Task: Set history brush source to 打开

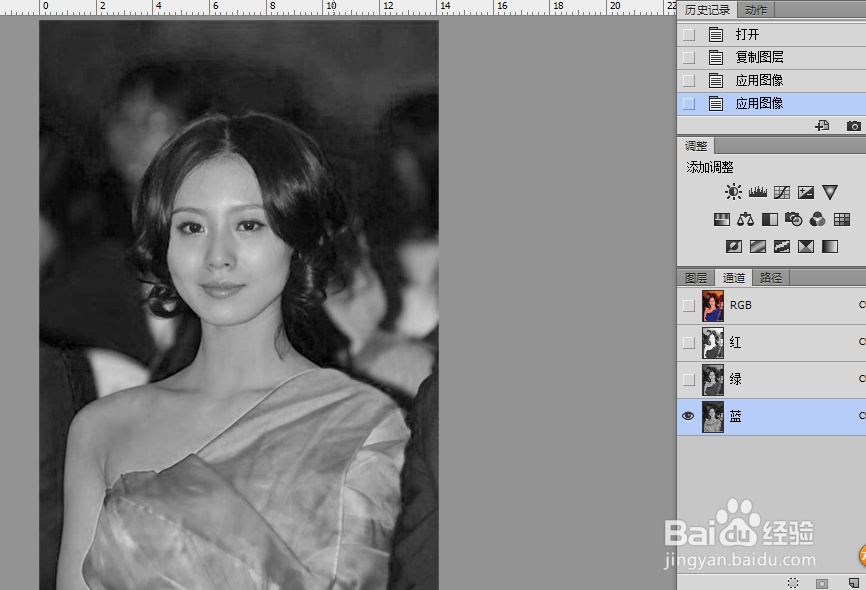Action: point(689,35)
